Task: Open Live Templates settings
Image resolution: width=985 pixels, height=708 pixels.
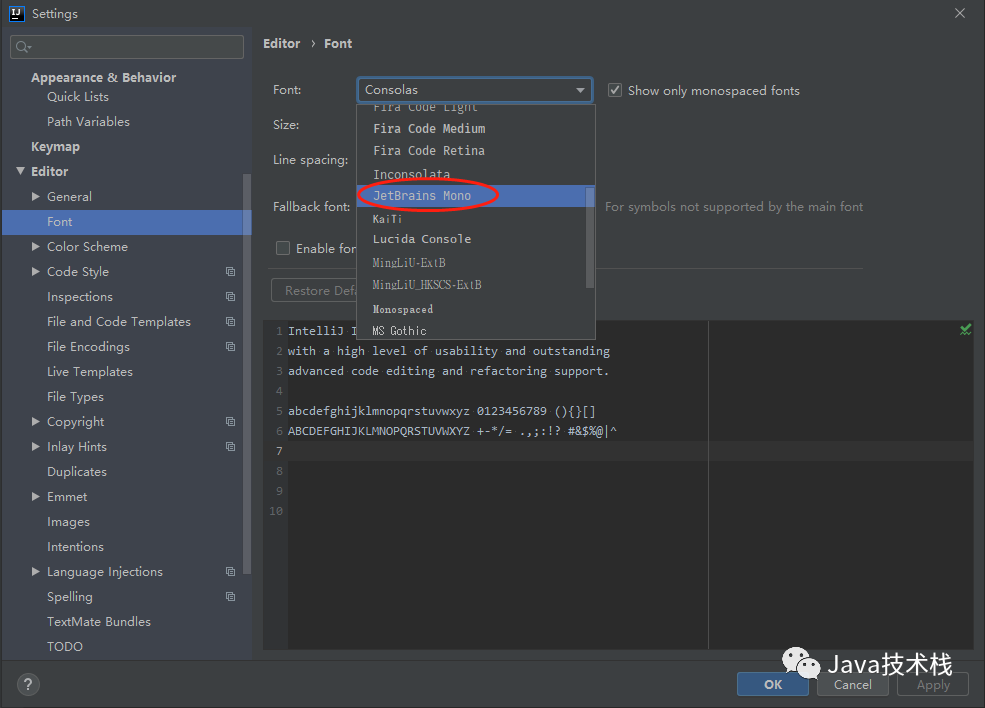Action: (x=90, y=372)
